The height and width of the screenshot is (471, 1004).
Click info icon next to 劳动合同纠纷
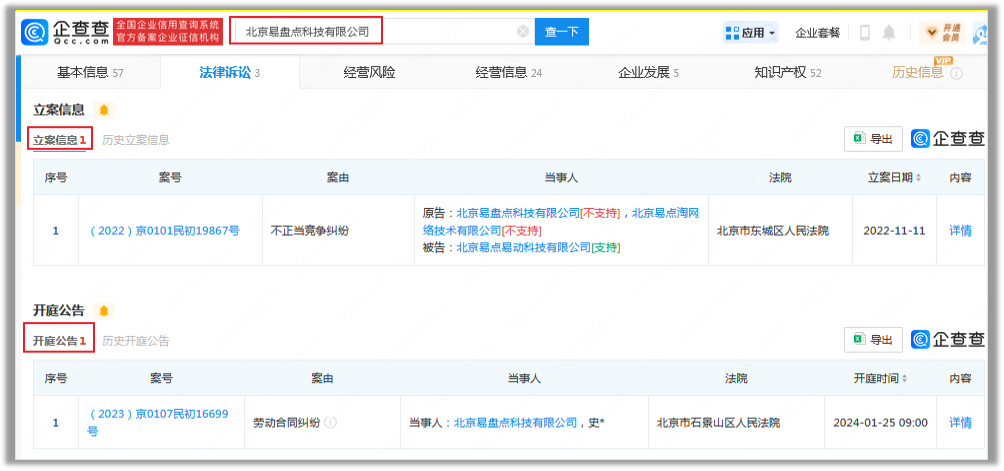click(x=331, y=422)
